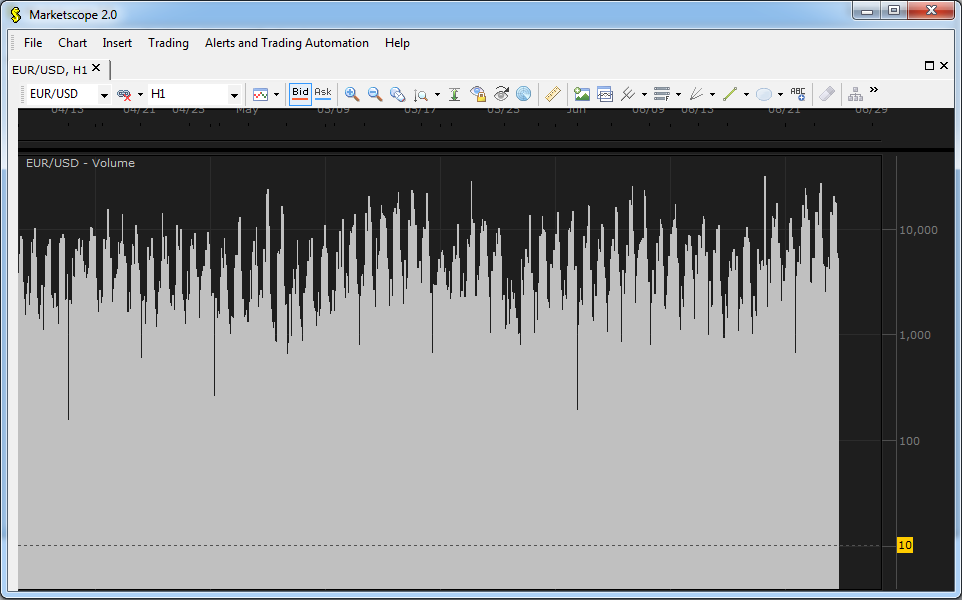Click the eraser tool icon
The width and height of the screenshot is (962, 601).
827,94
